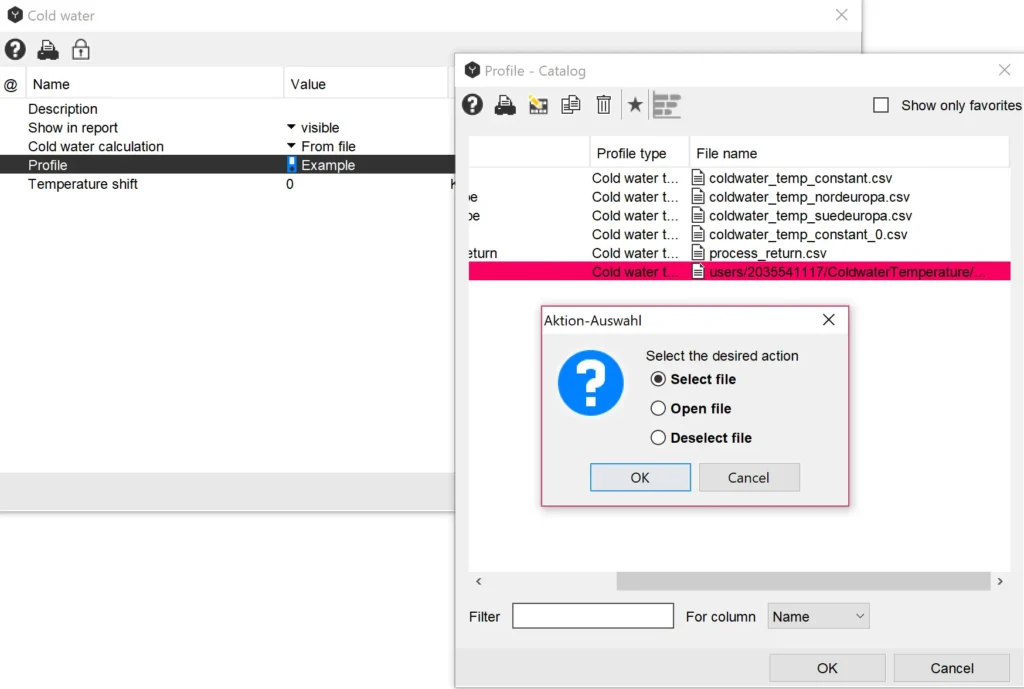Image resolution: width=1024 pixels, height=689 pixels.
Task: Click the horizontal scrollbar in catalog list
Action: pyautogui.click(x=802, y=581)
